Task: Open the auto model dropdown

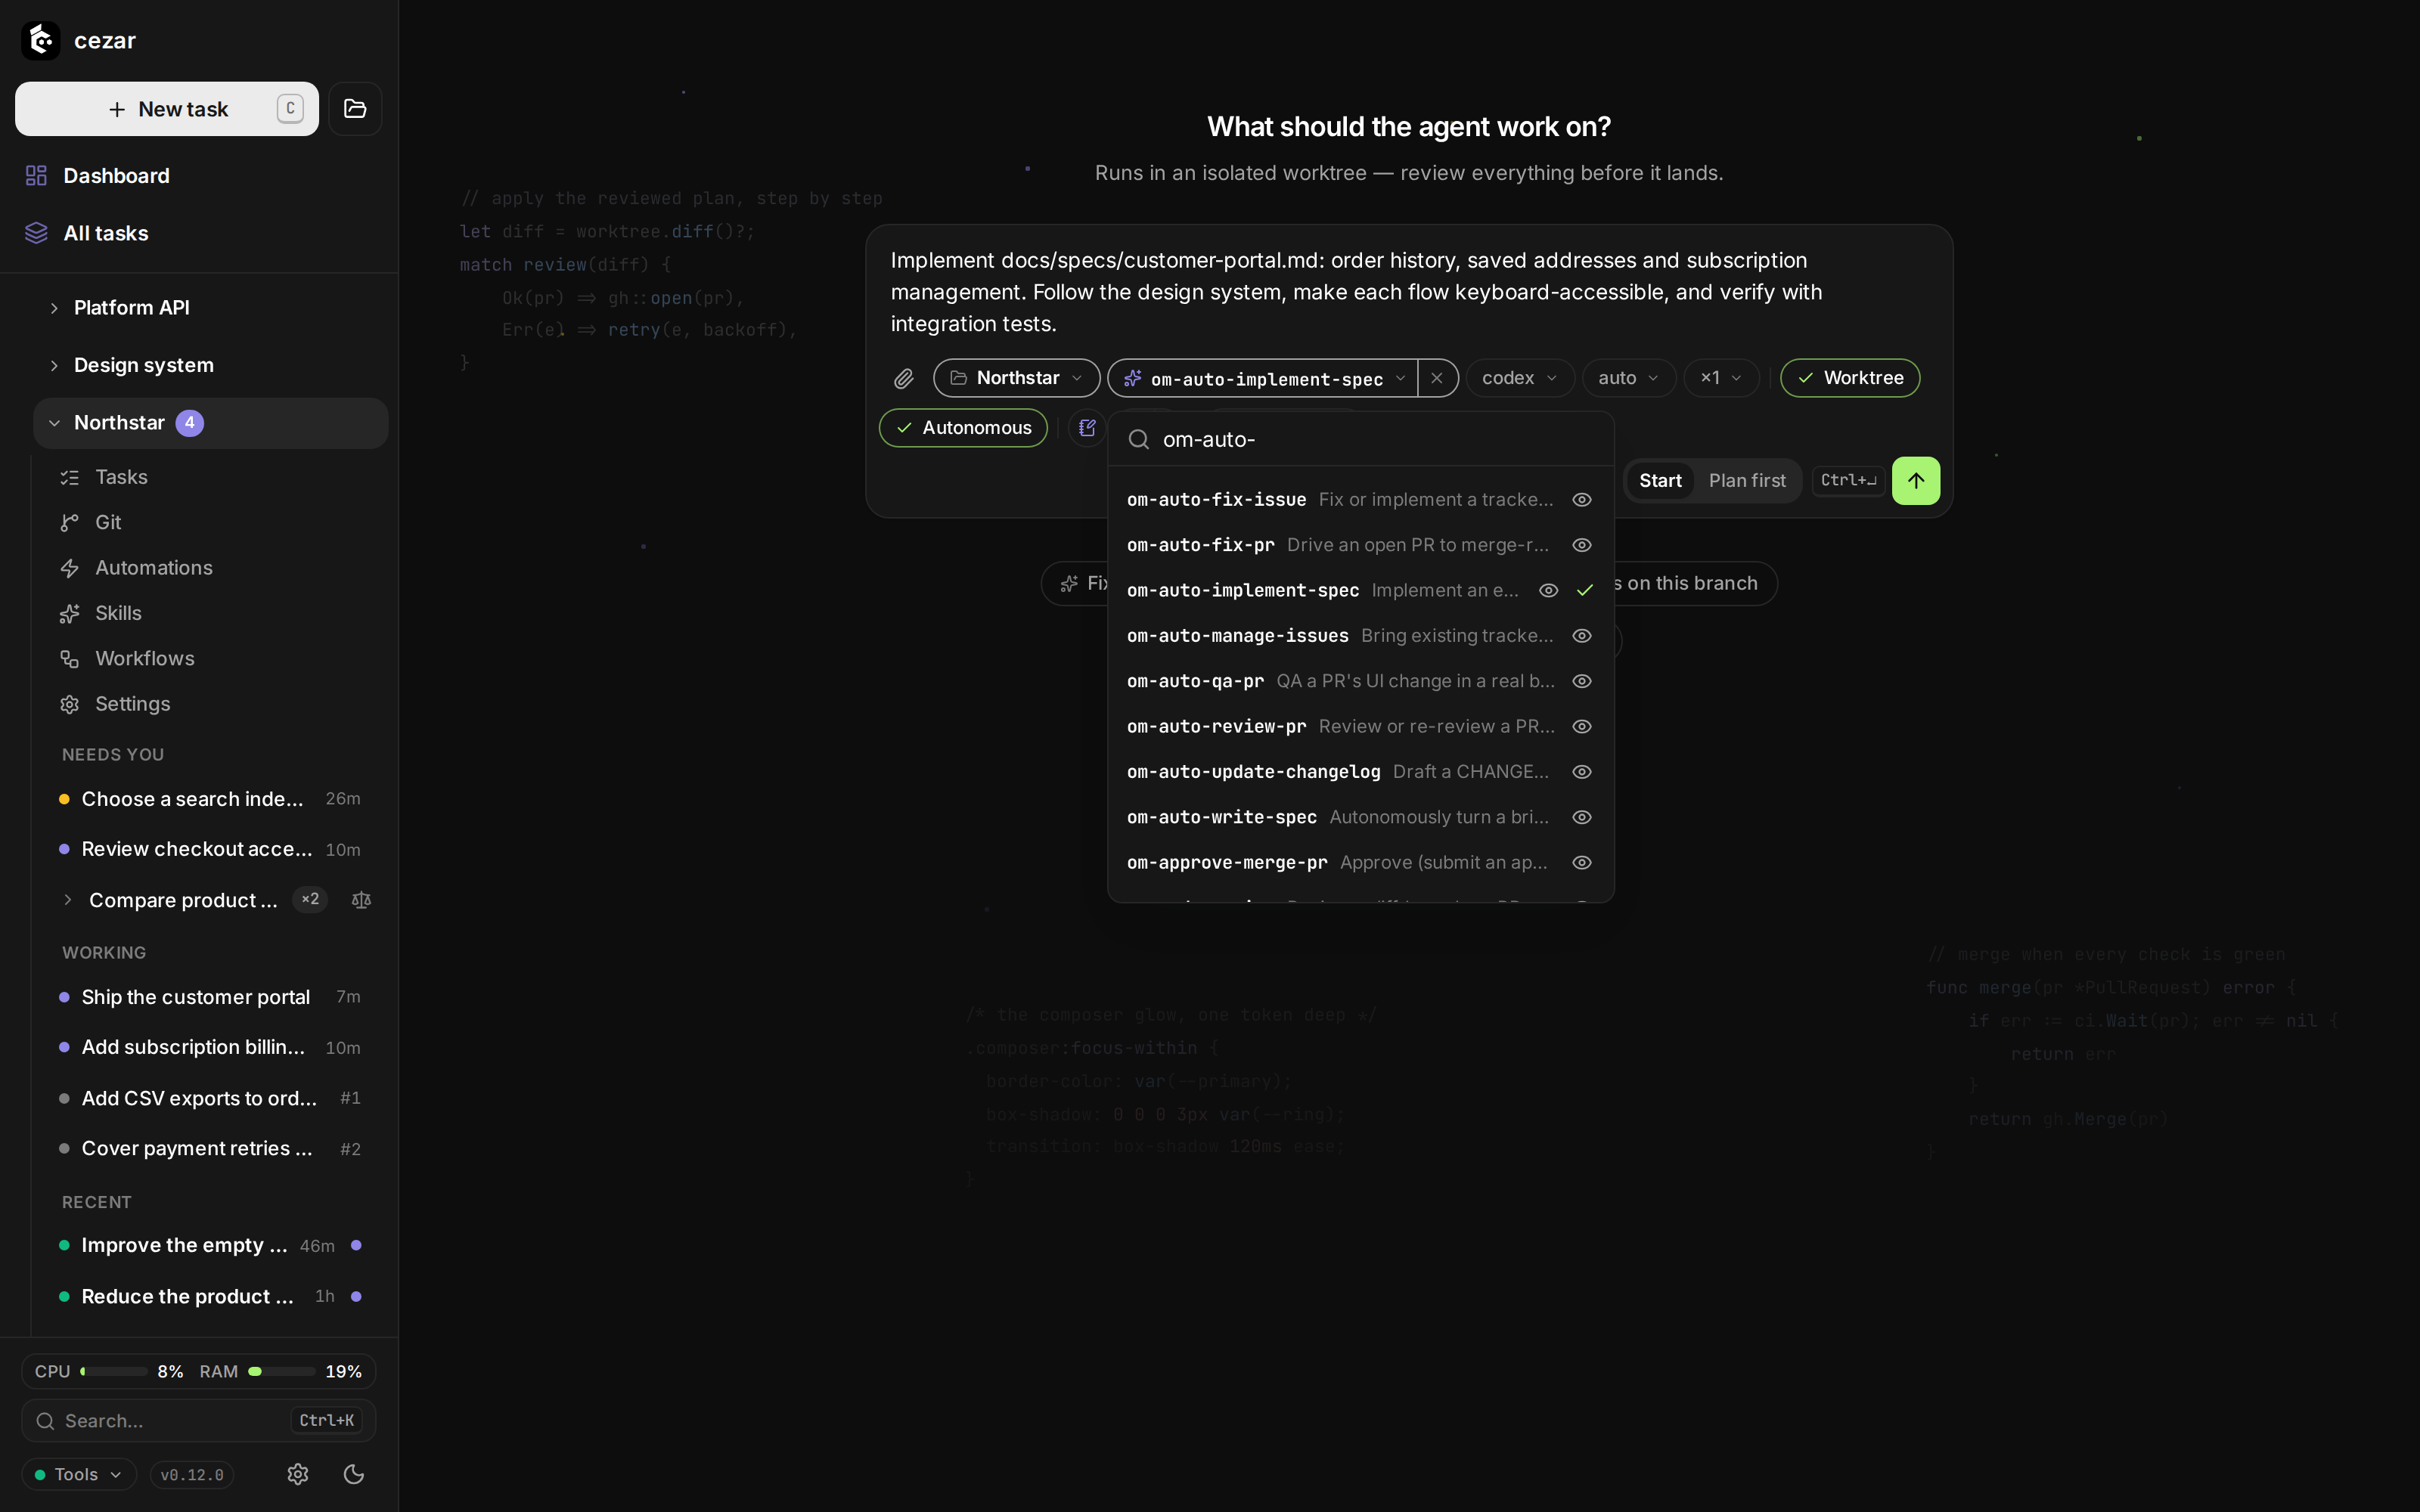Action: [x=1628, y=378]
